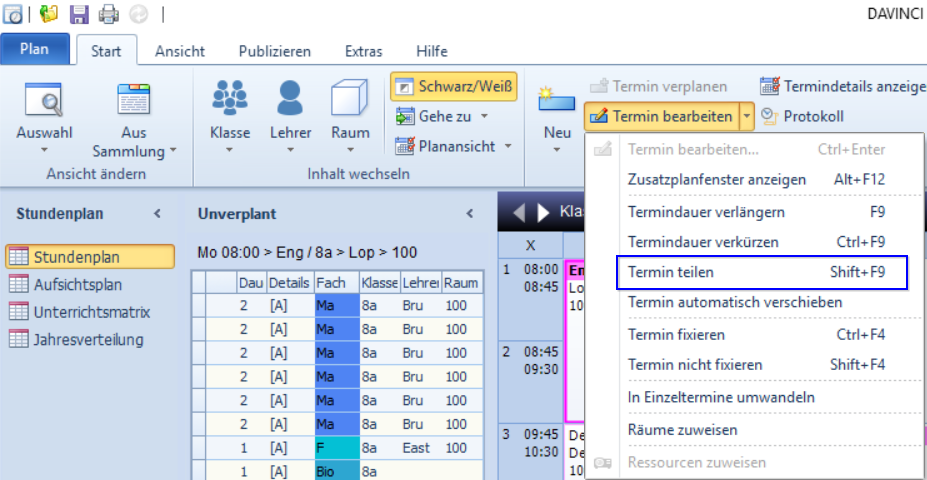Click the DaVinci app icon in title bar

(12, 14)
